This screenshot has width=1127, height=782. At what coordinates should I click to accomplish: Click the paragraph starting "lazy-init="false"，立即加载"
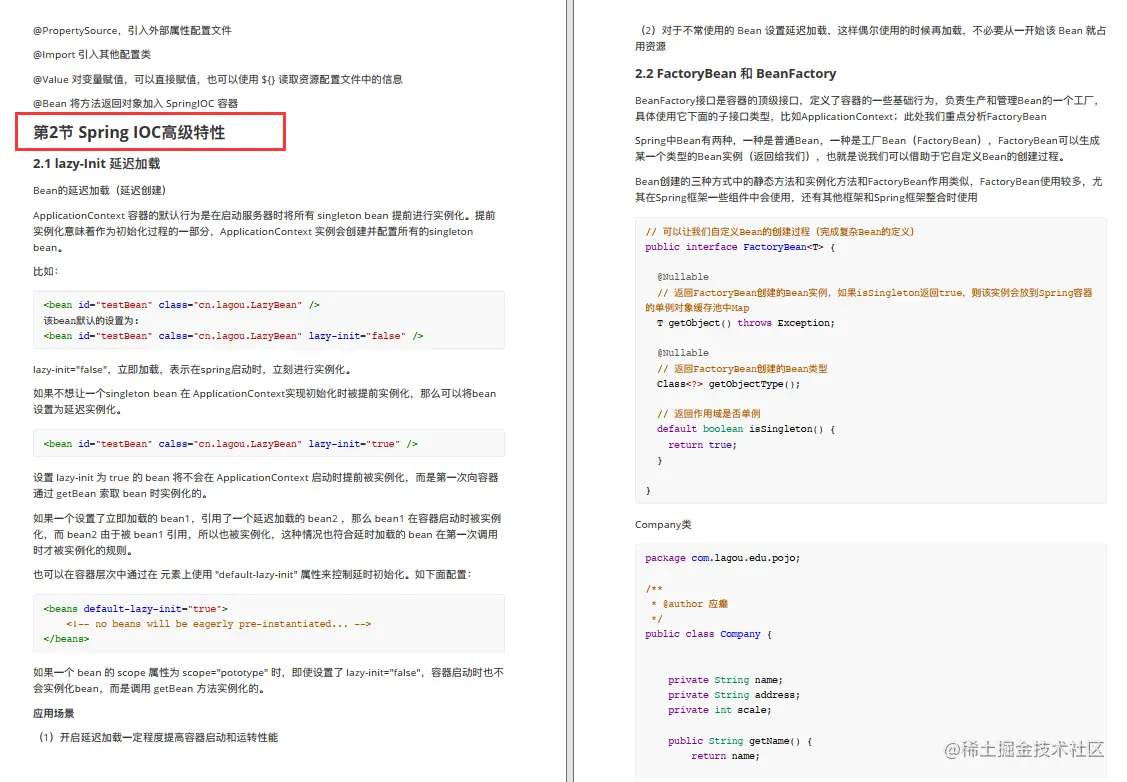pyautogui.click(x=193, y=369)
